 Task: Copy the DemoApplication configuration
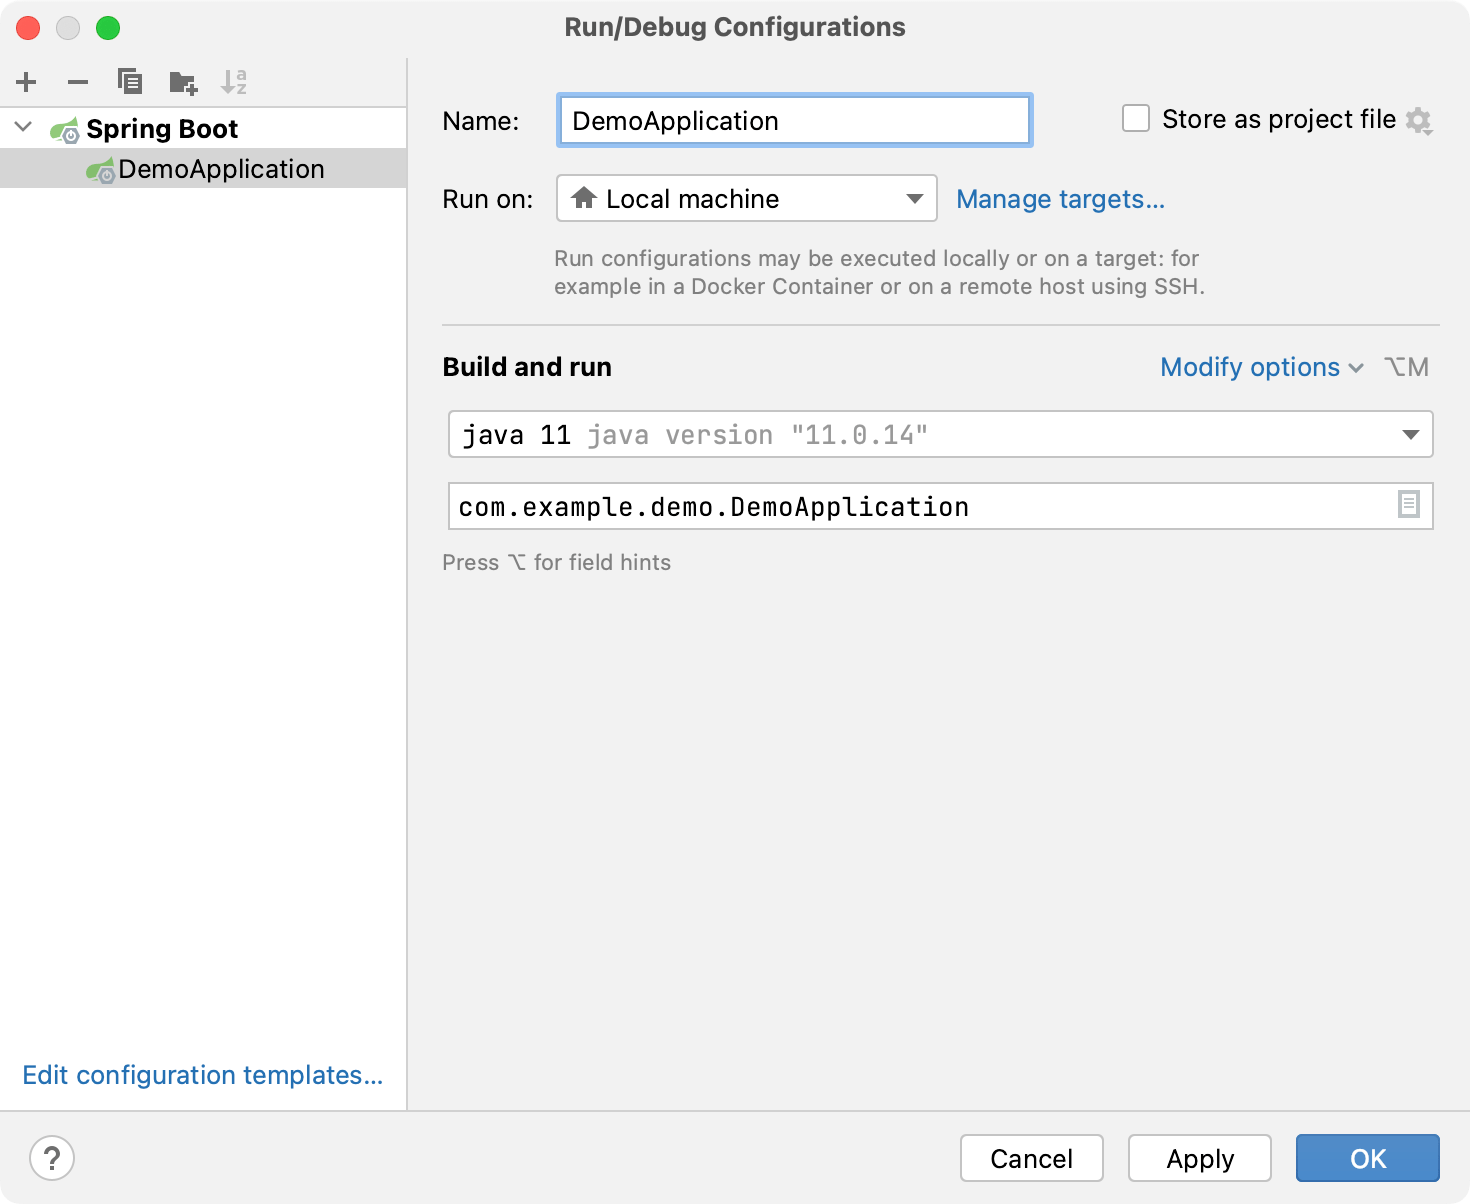point(130,82)
